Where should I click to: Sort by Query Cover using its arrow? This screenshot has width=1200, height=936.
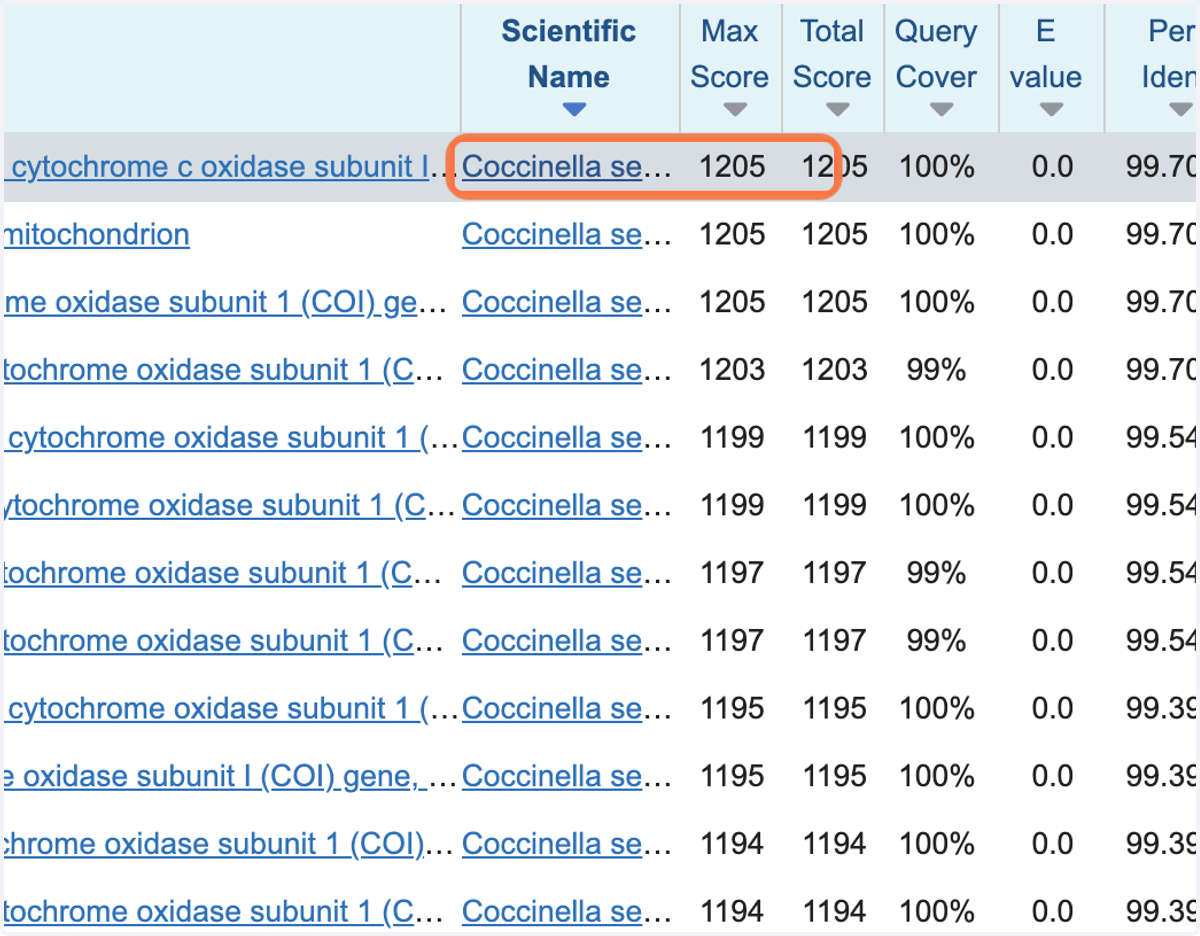[941, 109]
